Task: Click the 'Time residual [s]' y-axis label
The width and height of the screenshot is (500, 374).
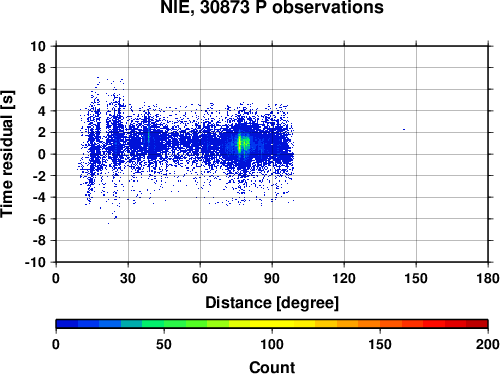Action: click(x=7, y=154)
